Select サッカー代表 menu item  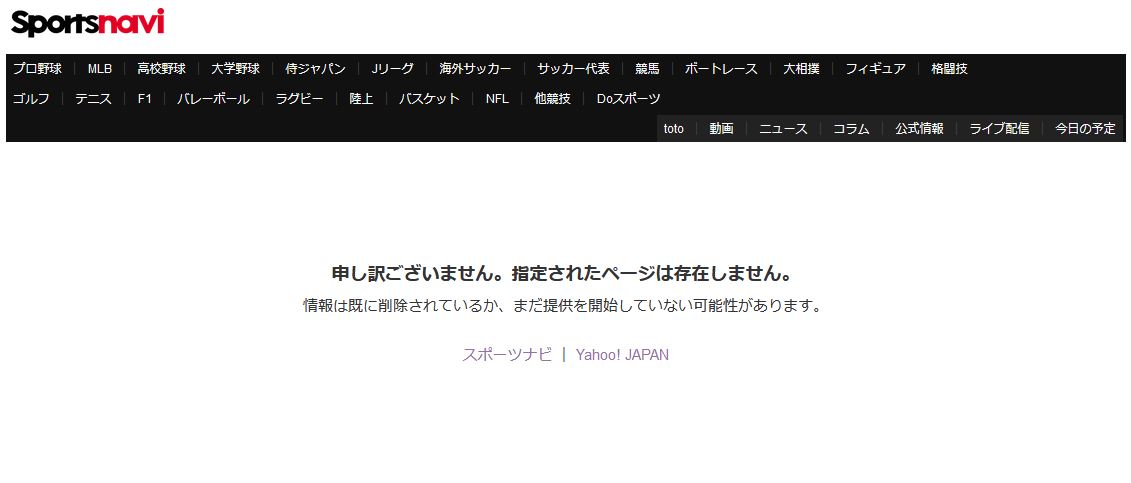[573, 69]
